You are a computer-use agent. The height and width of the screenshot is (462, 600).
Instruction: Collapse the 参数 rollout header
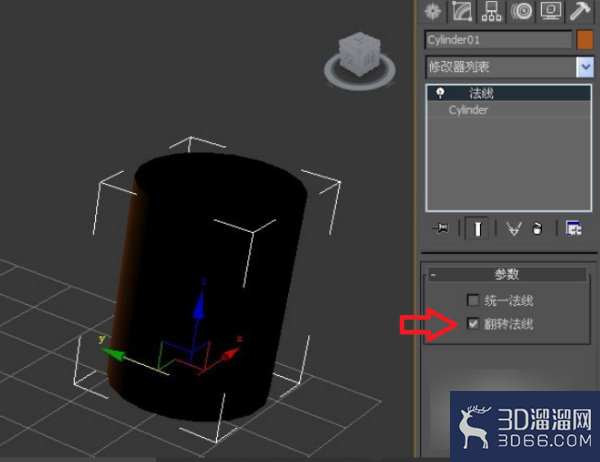point(507,274)
